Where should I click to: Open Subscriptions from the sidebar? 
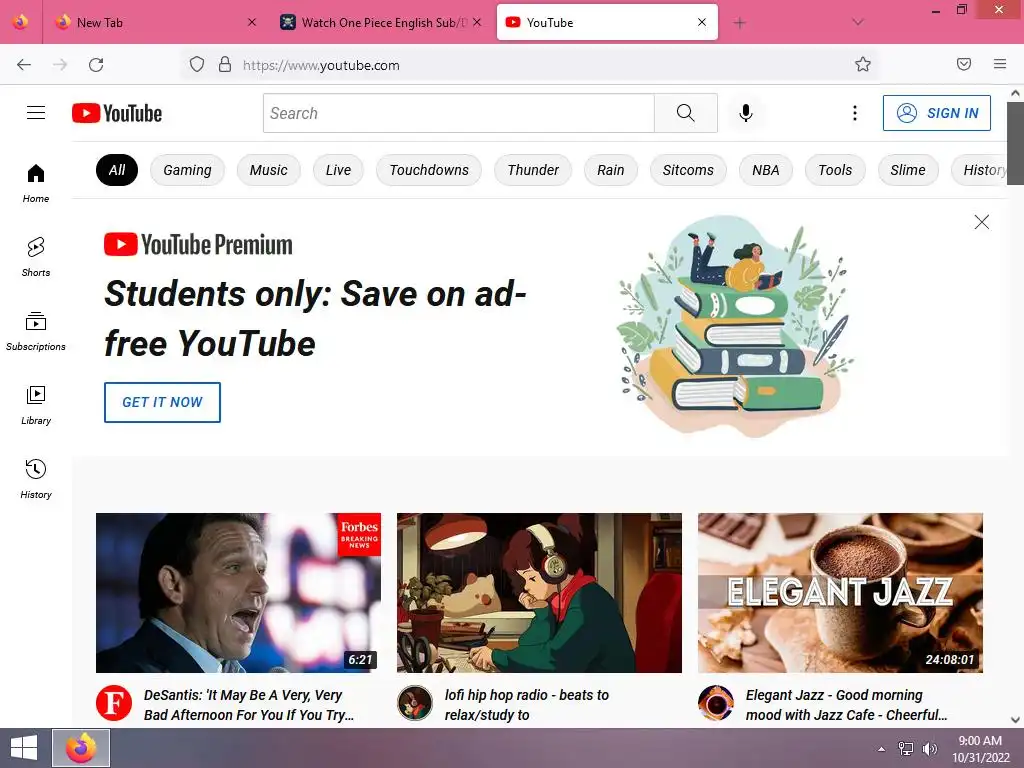[x=36, y=332]
